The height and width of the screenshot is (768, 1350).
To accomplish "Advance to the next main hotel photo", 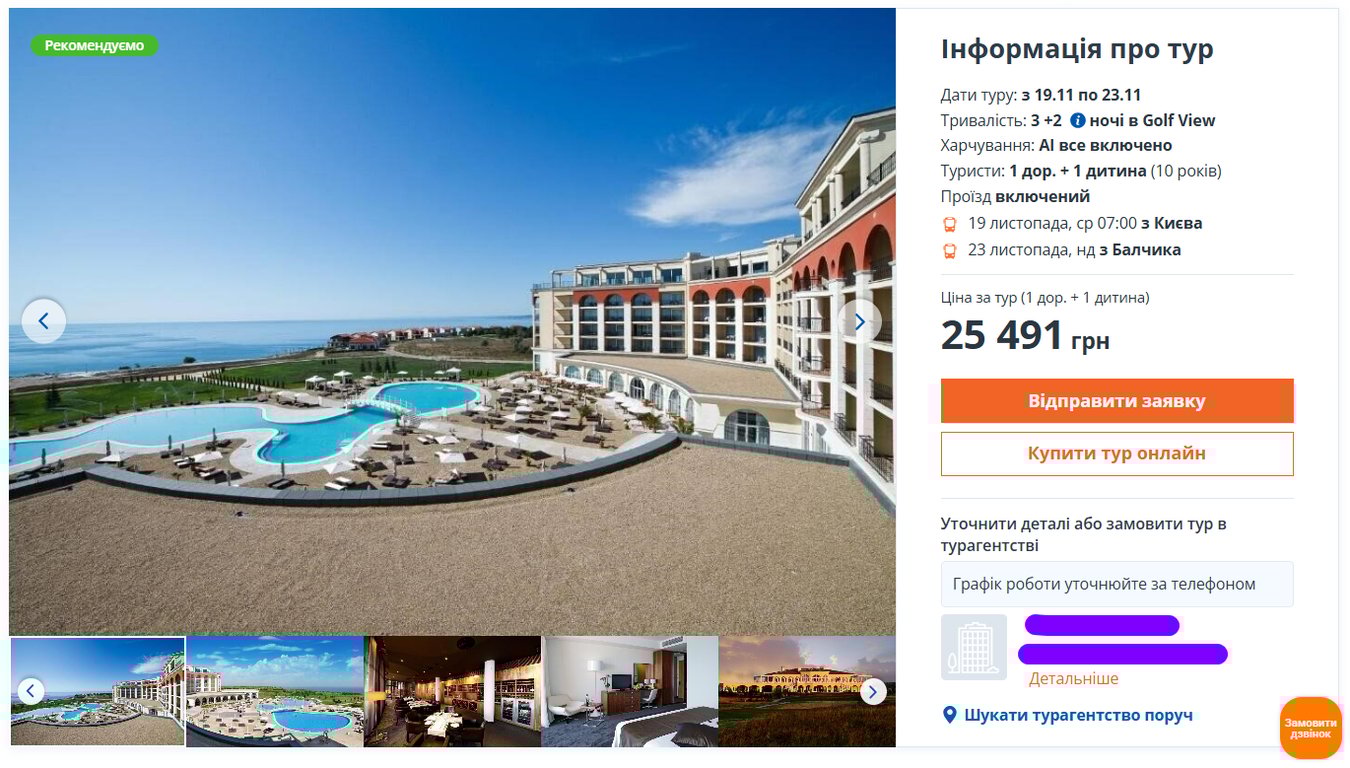I will coord(859,321).
